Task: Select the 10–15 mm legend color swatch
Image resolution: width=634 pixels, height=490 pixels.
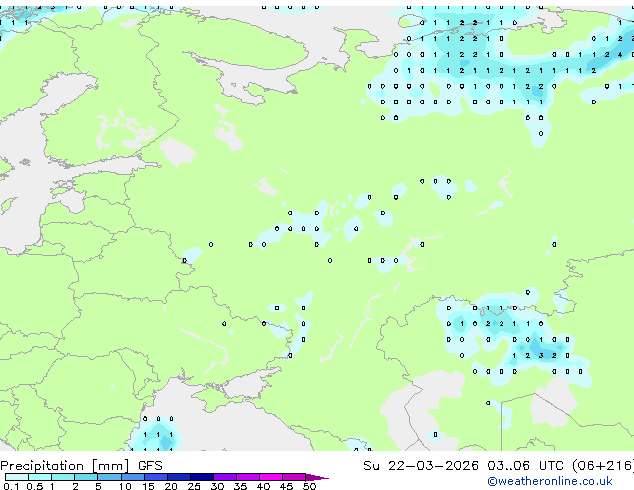Action: click(133, 477)
